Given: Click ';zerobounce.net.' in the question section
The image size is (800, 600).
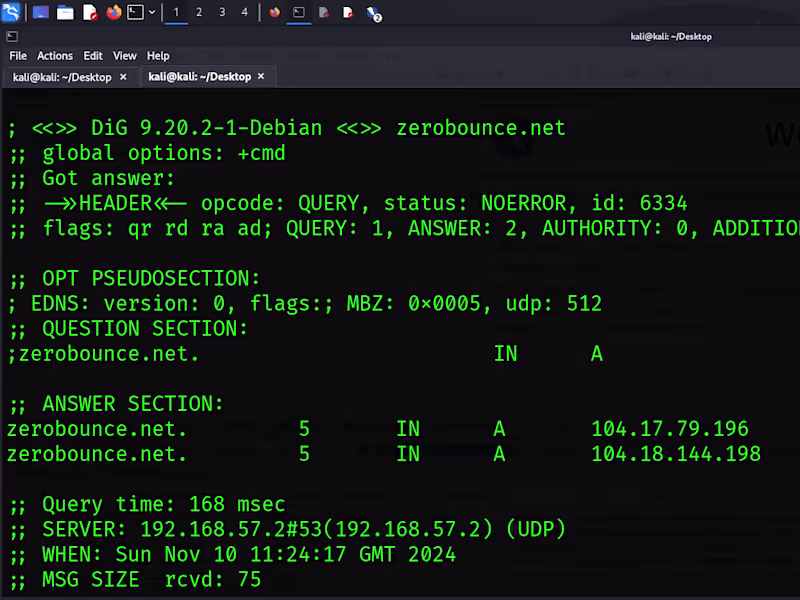Looking at the screenshot, I should (104, 354).
